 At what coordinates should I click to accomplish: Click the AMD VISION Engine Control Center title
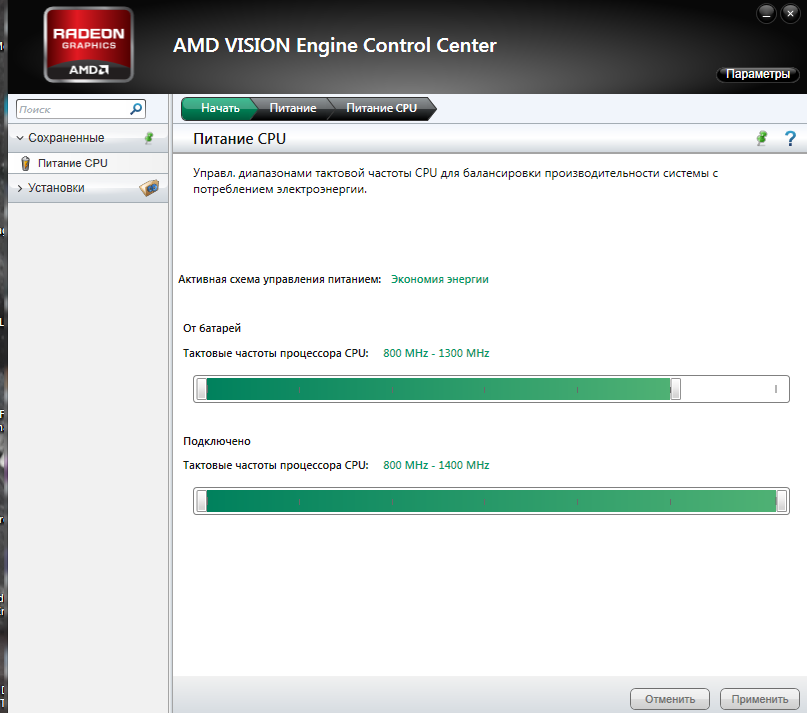click(x=335, y=45)
